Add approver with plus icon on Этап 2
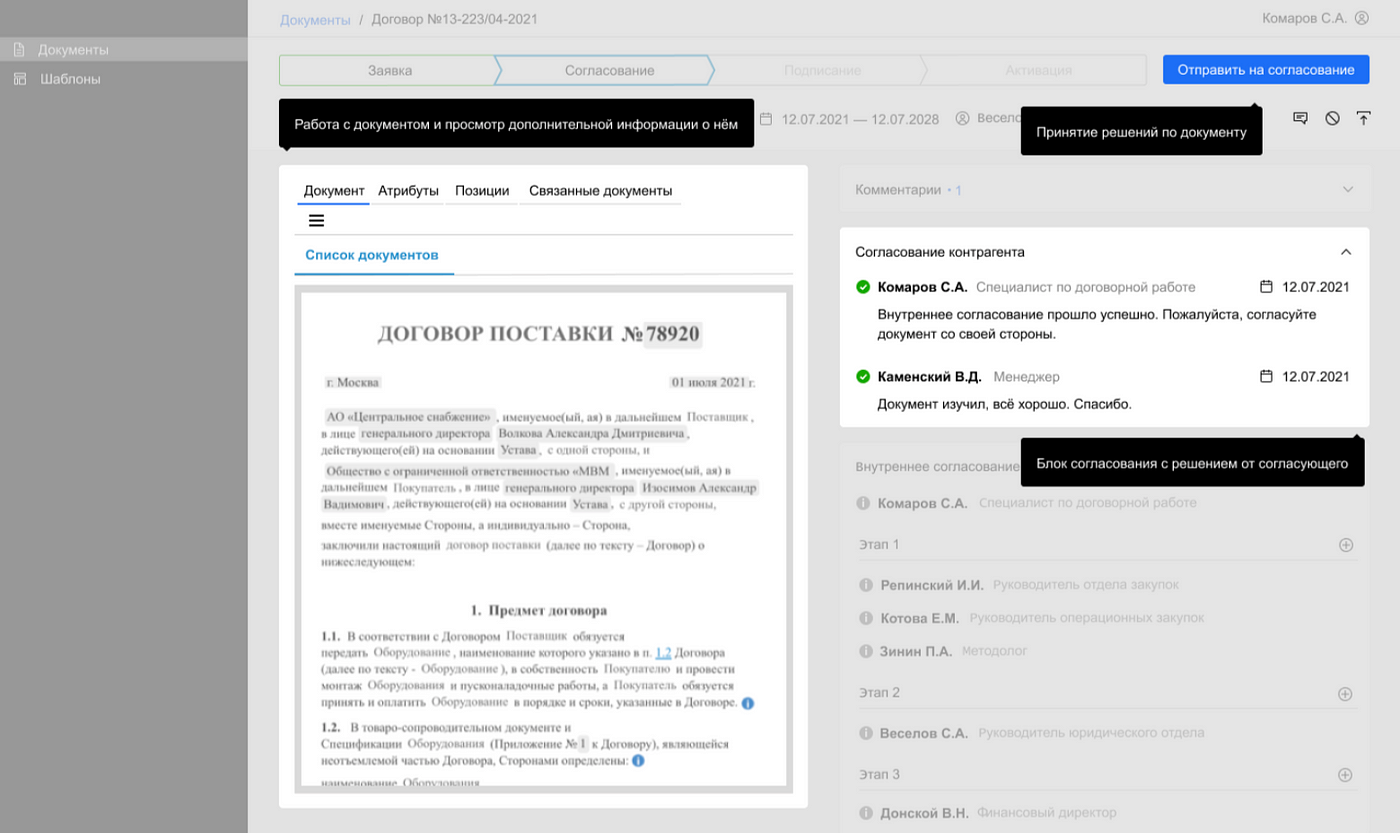The width and height of the screenshot is (1400, 833). pyautogui.click(x=1346, y=693)
